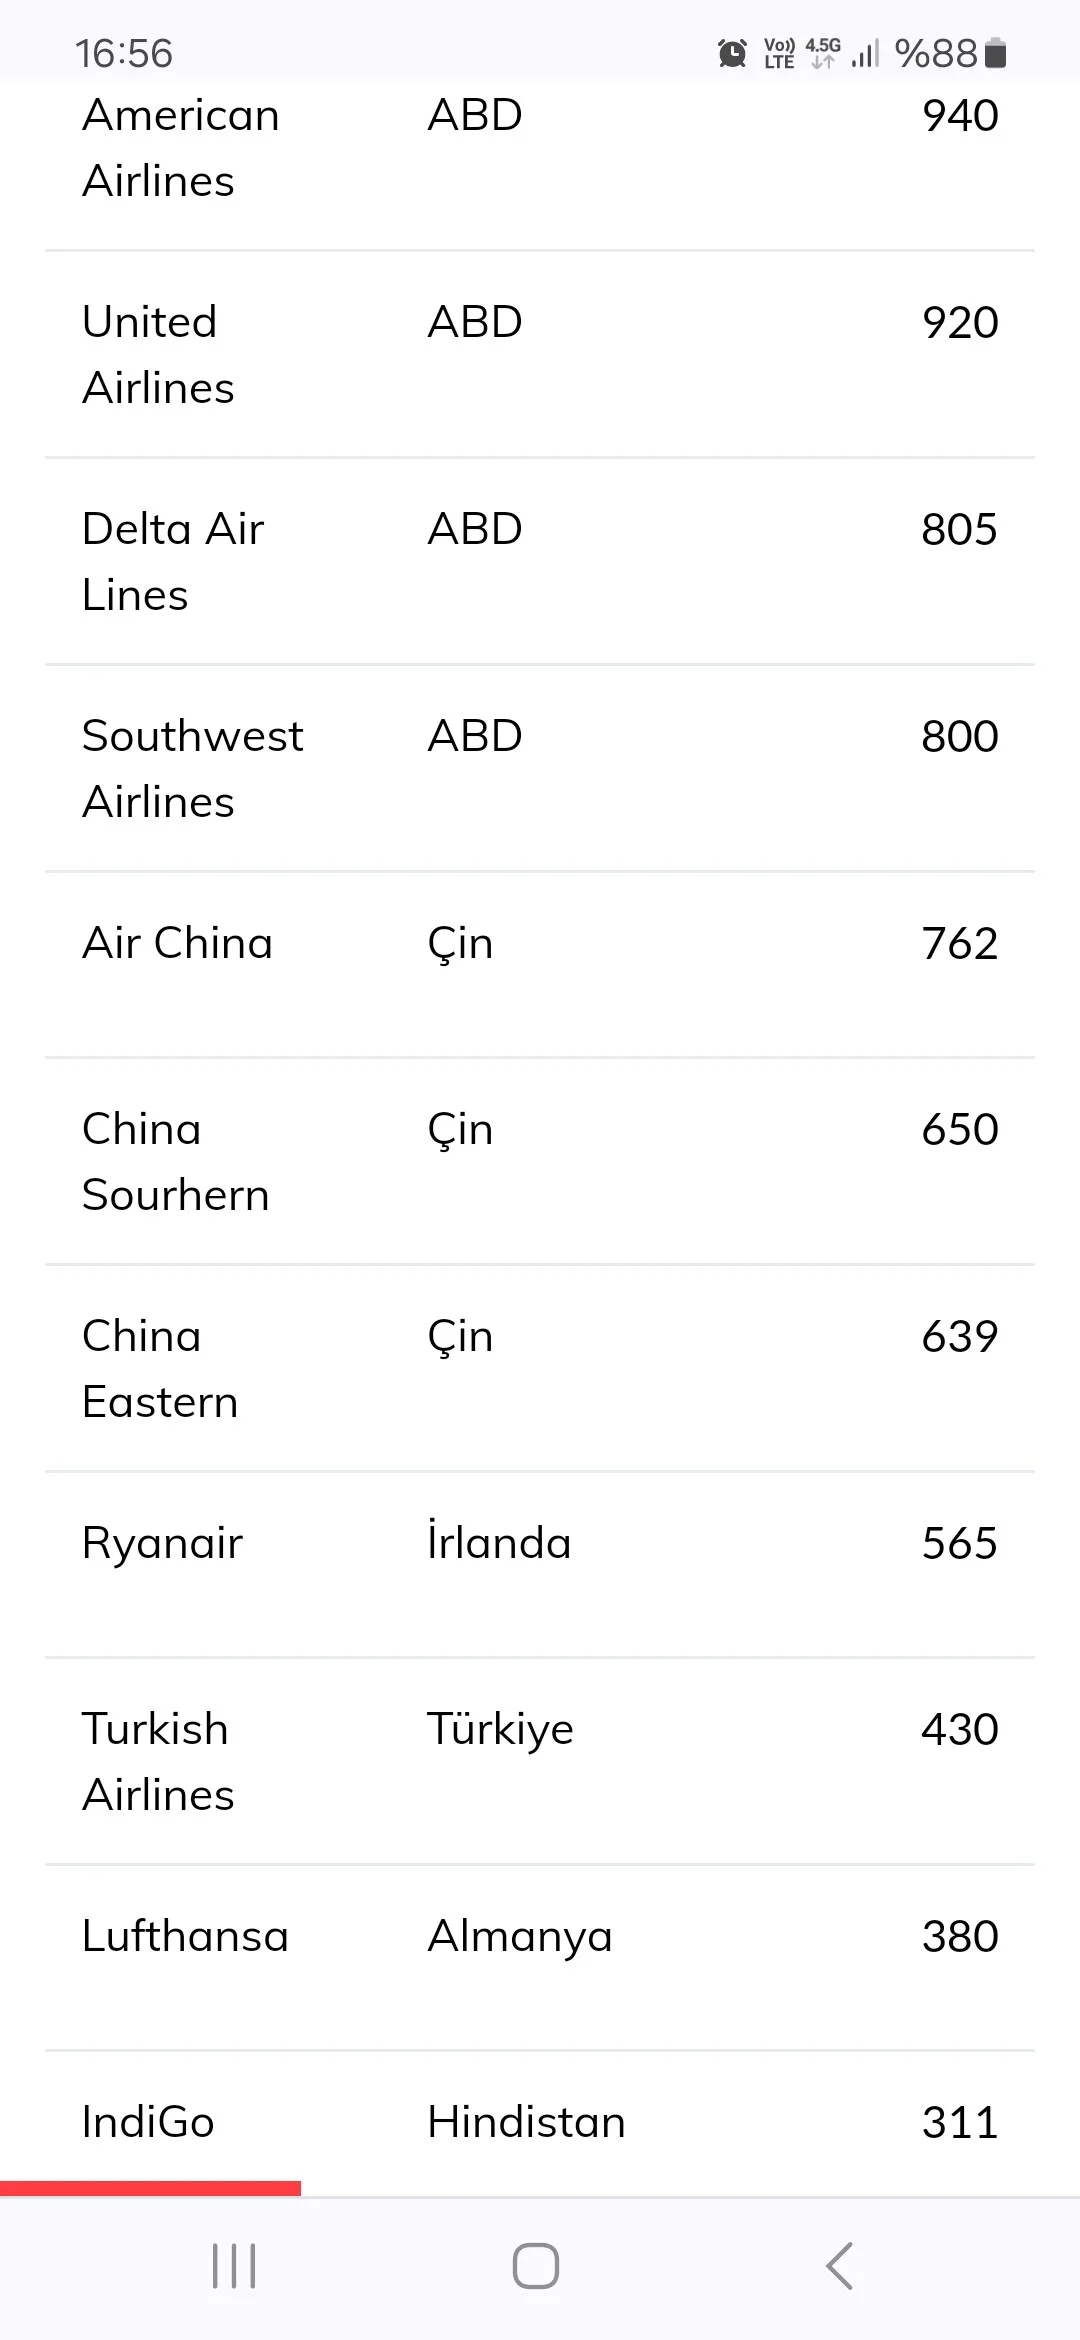Select the American Airlines row name

pos(181,148)
